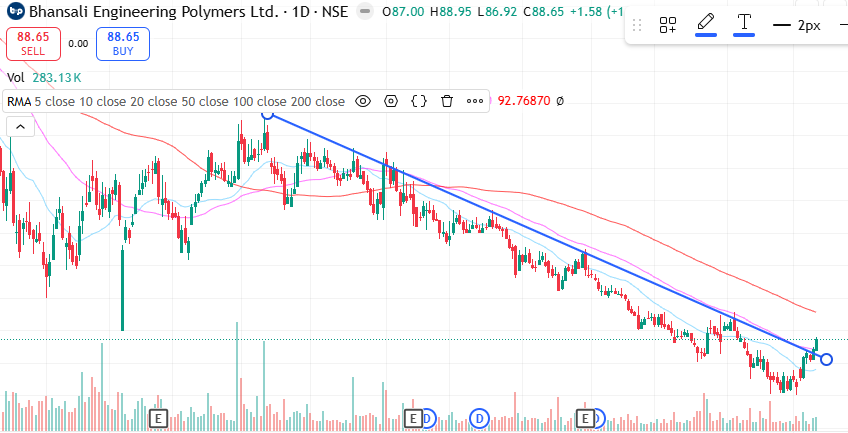Image resolution: width=848 pixels, height=433 pixels.
Task: Open drawing templates icon in floating toolbar
Action: (668, 25)
